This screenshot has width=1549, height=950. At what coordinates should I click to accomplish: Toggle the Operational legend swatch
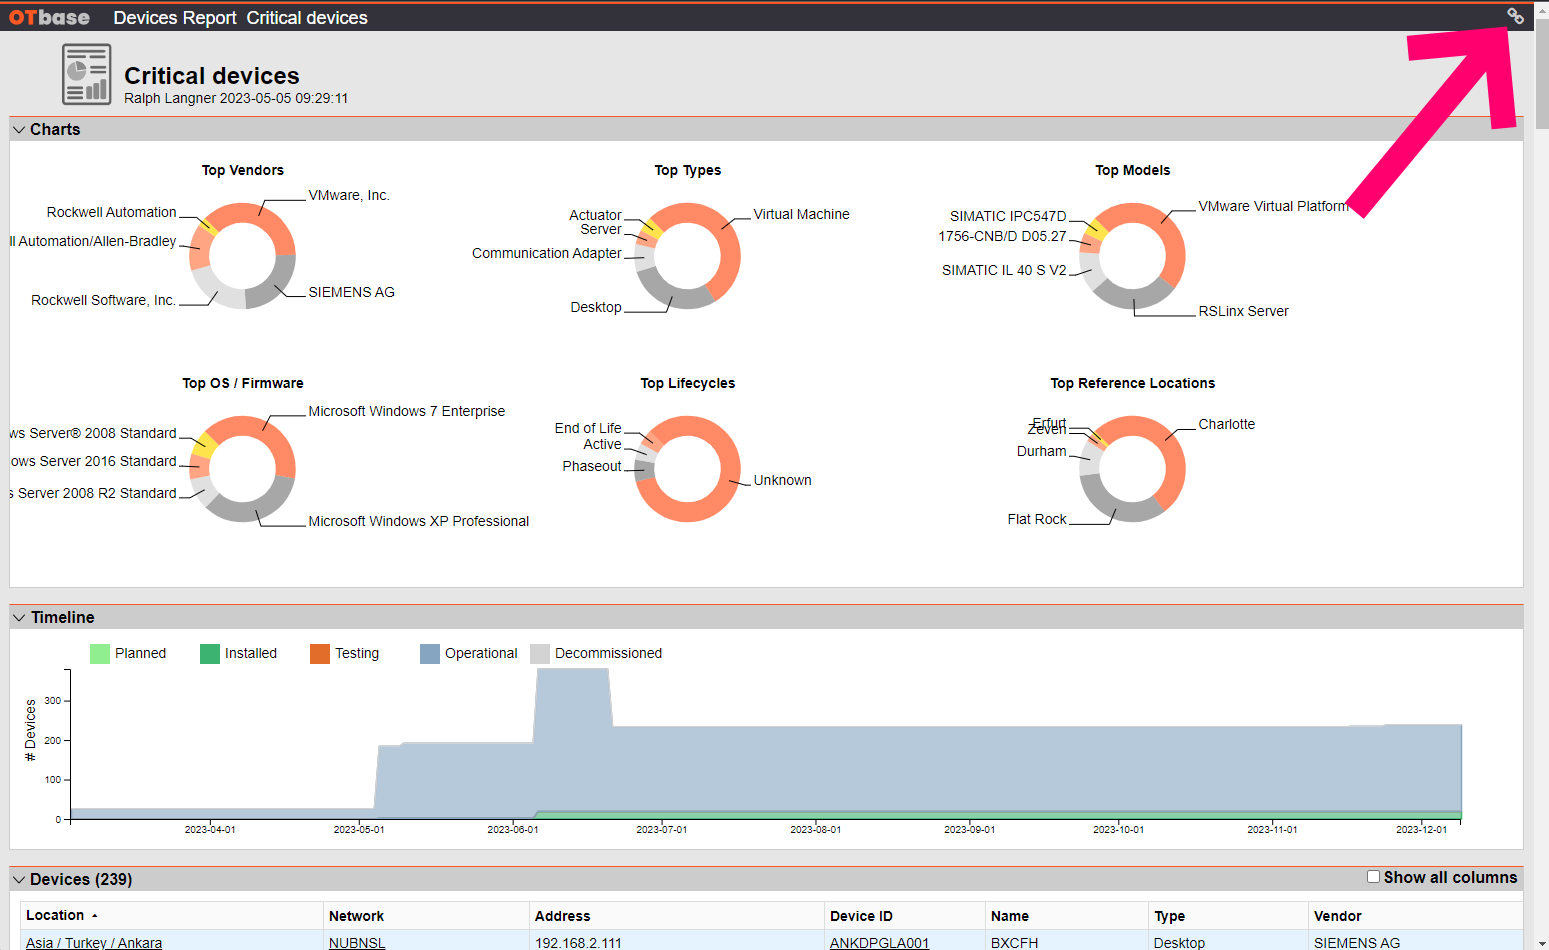(x=430, y=654)
